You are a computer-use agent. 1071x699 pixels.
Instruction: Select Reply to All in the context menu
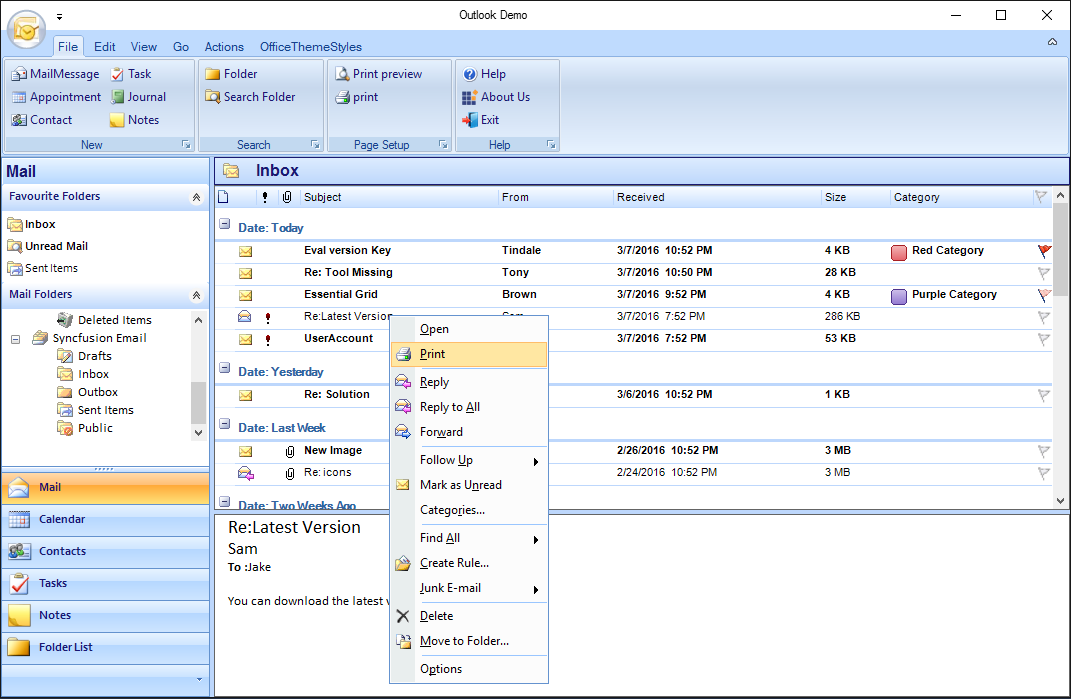point(470,407)
